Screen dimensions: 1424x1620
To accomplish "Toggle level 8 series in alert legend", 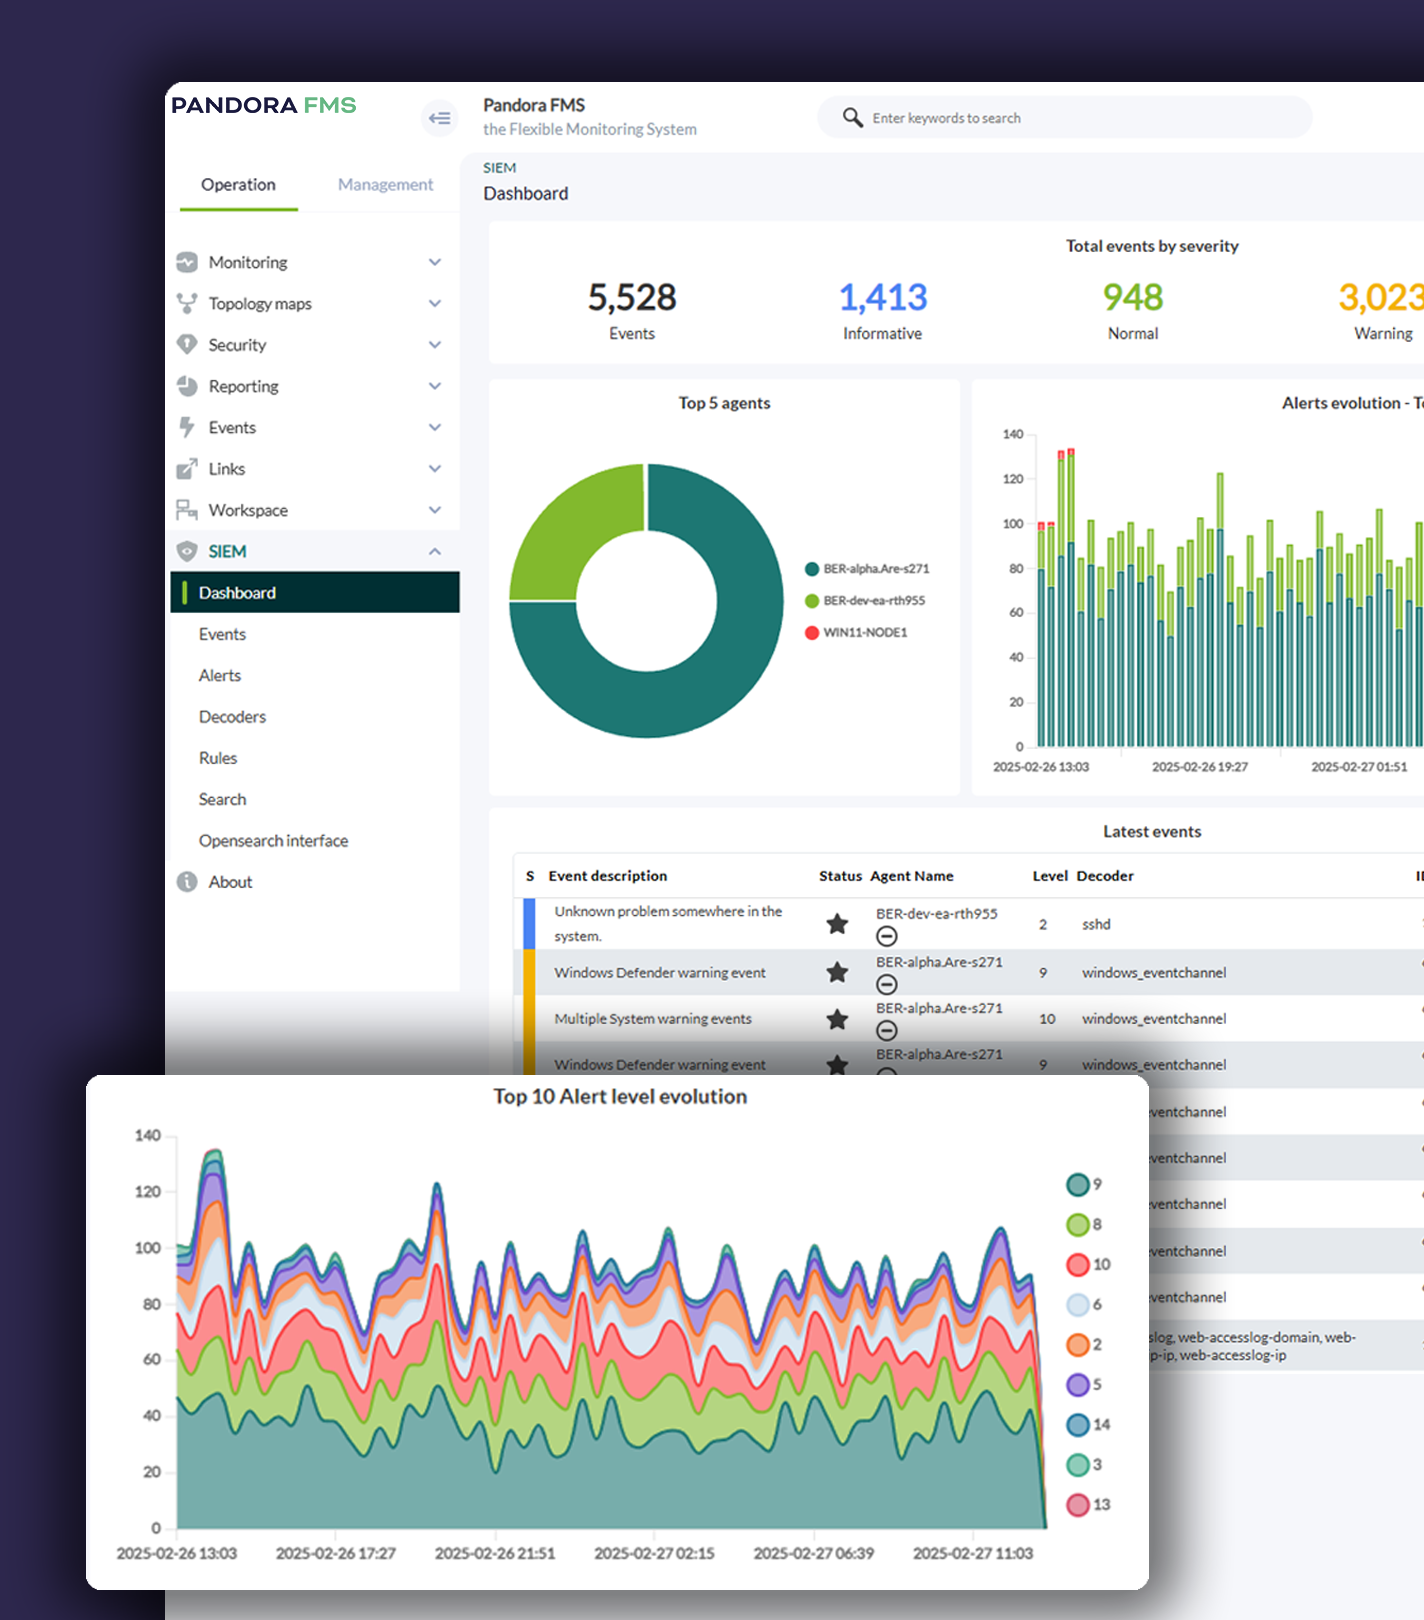I will pyautogui.click(x=1084, y=1225).
